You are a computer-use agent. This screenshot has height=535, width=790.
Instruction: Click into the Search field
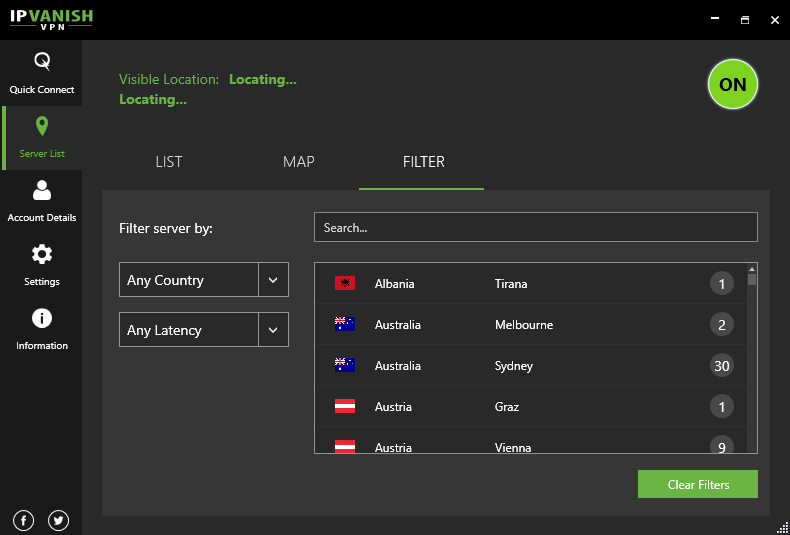click(x=535, y=228)
